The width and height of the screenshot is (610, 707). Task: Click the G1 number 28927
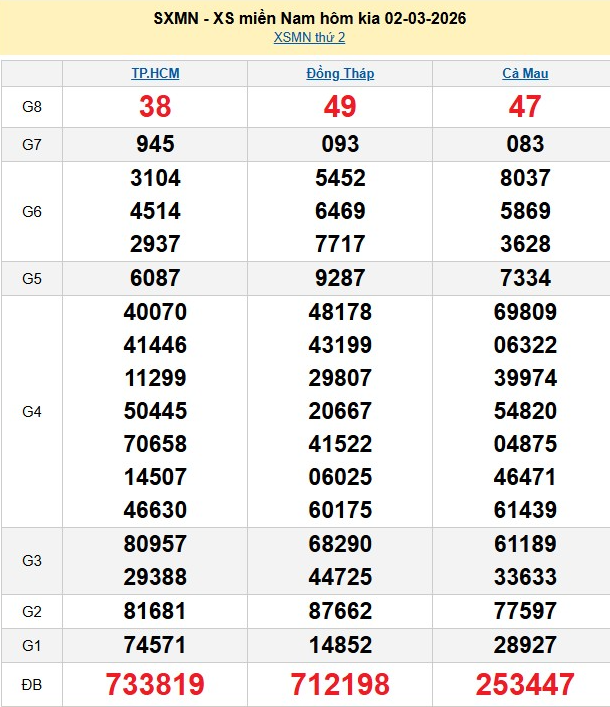[525, 642]
